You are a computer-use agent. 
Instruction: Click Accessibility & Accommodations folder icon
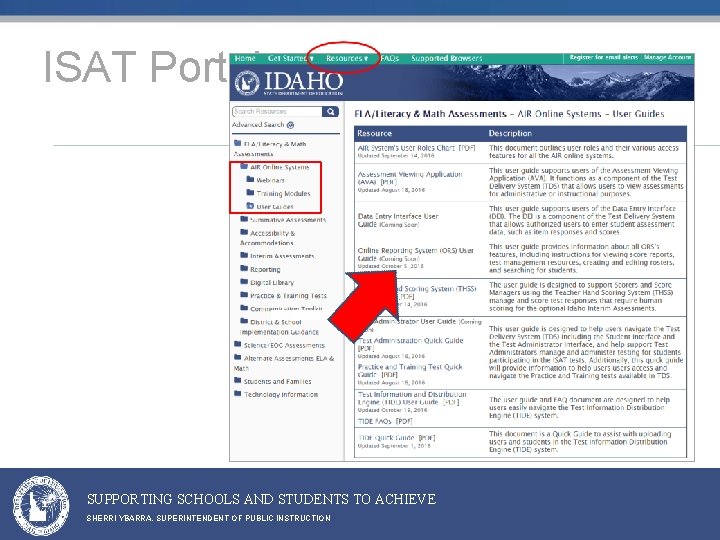244,232
